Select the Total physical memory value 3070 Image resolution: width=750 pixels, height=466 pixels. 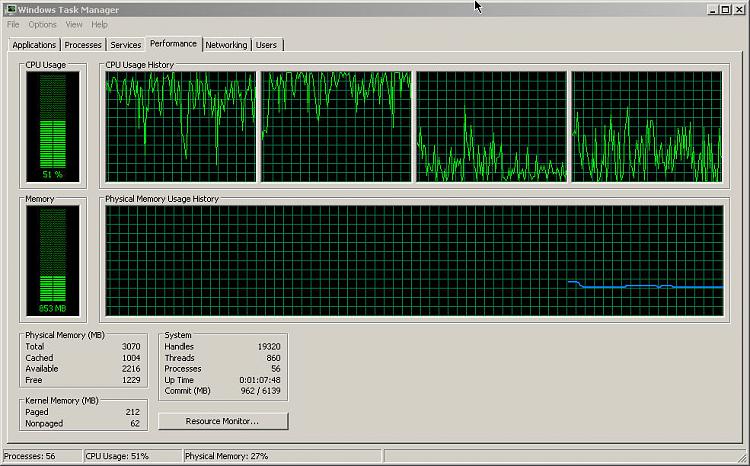coord(131,346)
